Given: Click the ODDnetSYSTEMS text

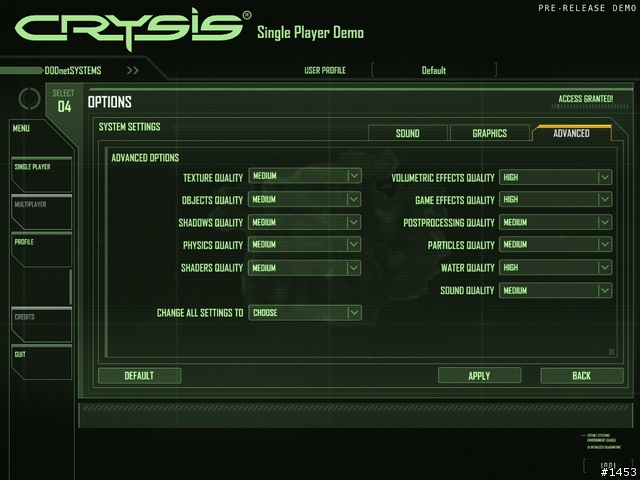Looking at the screenshot, I should click(73, 71).
